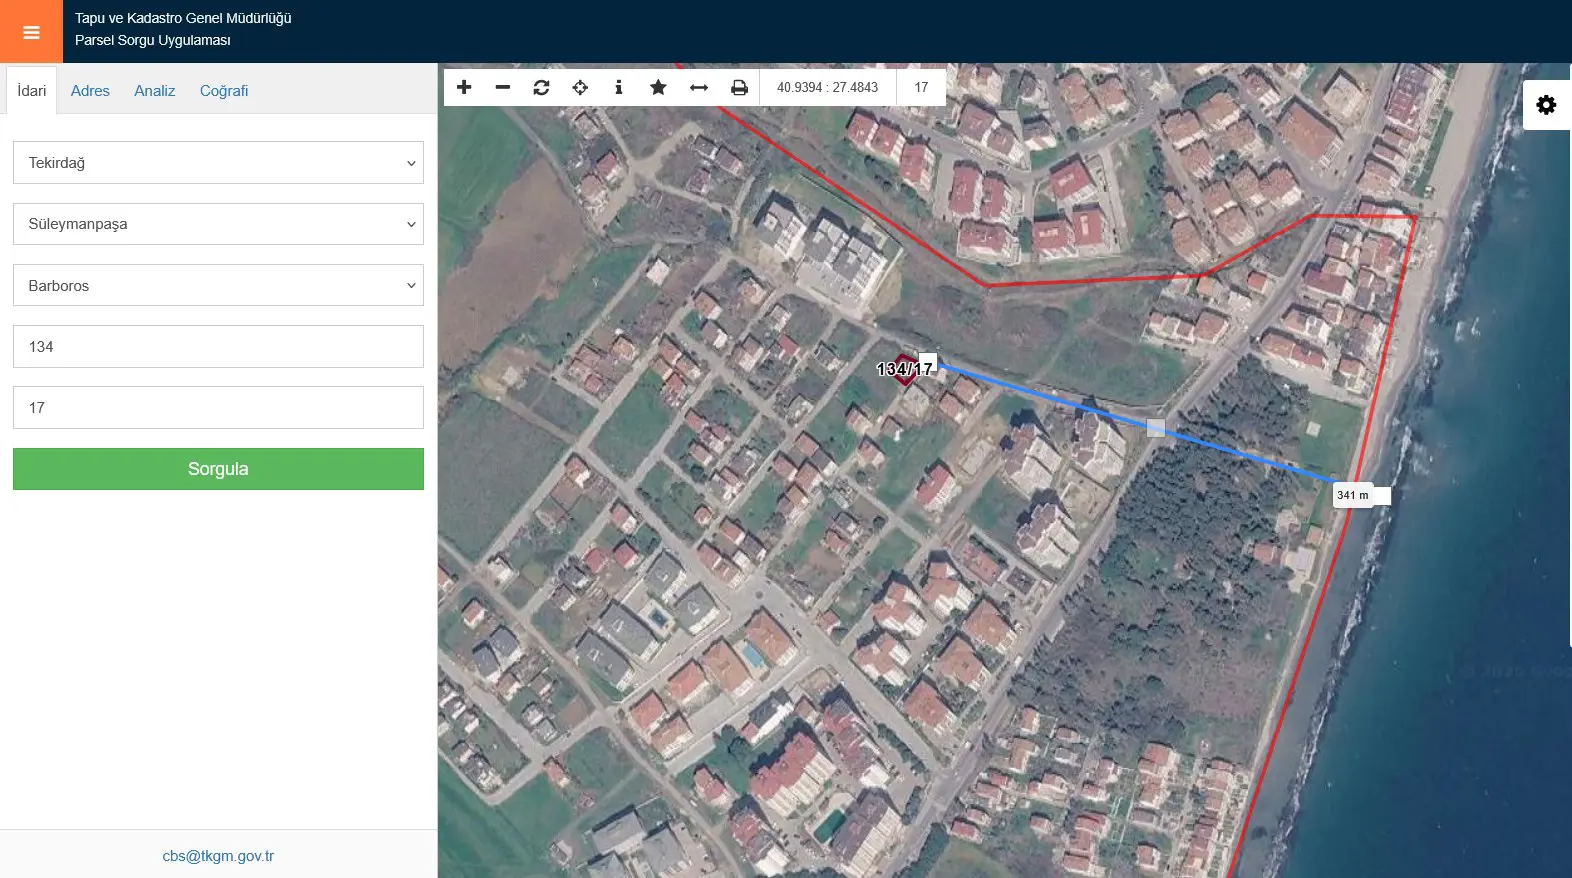Click the 341 m measurement label

tap(1353, 495)
